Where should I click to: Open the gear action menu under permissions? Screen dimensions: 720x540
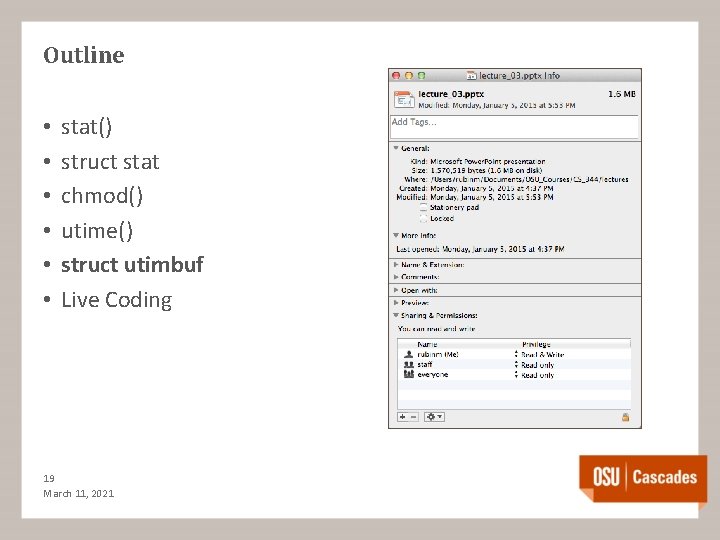434,417
